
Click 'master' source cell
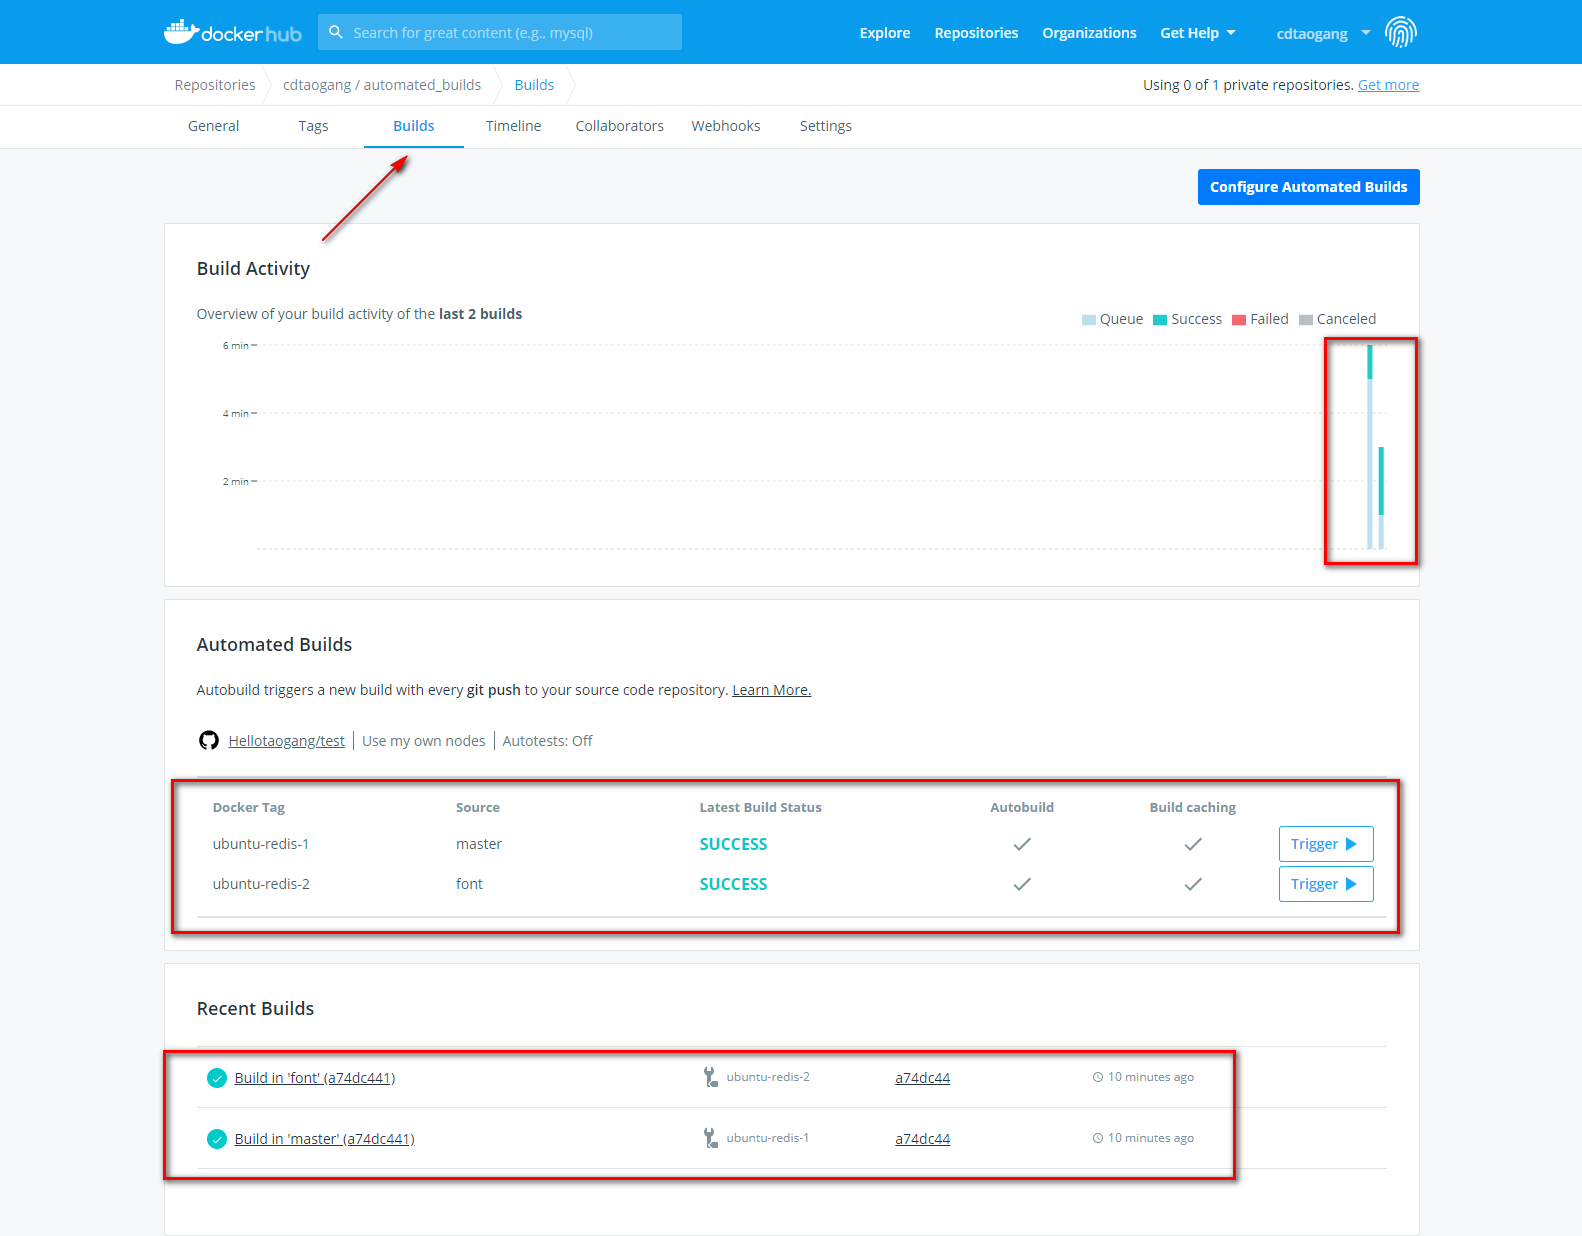tap(479, 844)
